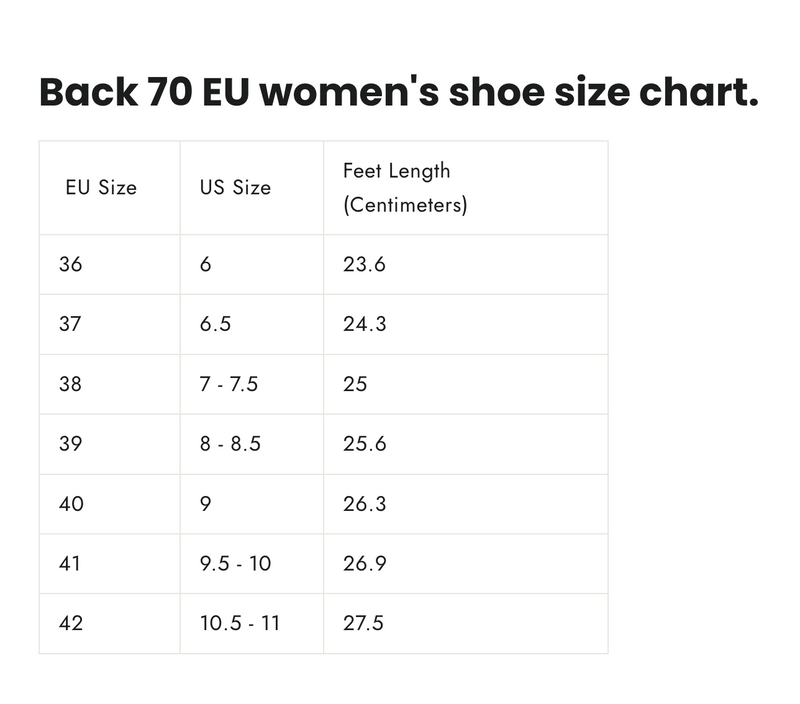Select EU size 41 cell
Viewport: 800px width, 704px height.
click(71, 564)
